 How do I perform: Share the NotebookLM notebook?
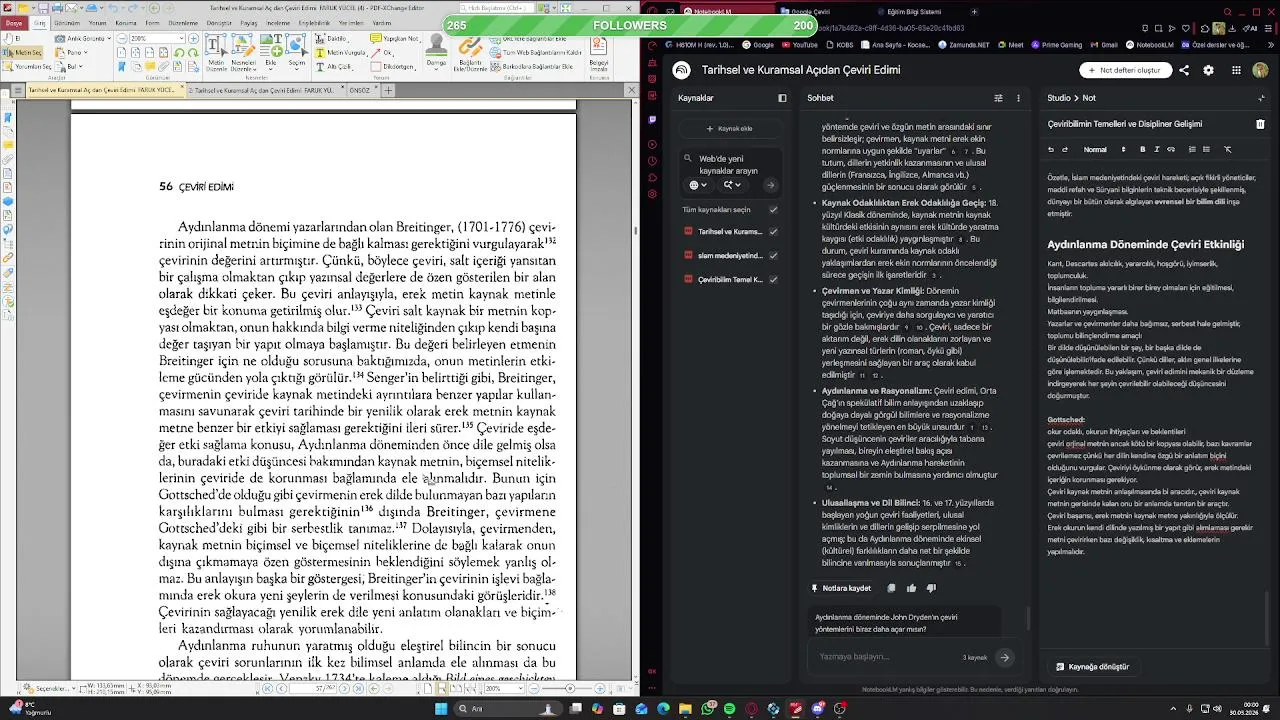pyautogui.click(x=1184, y=70)
